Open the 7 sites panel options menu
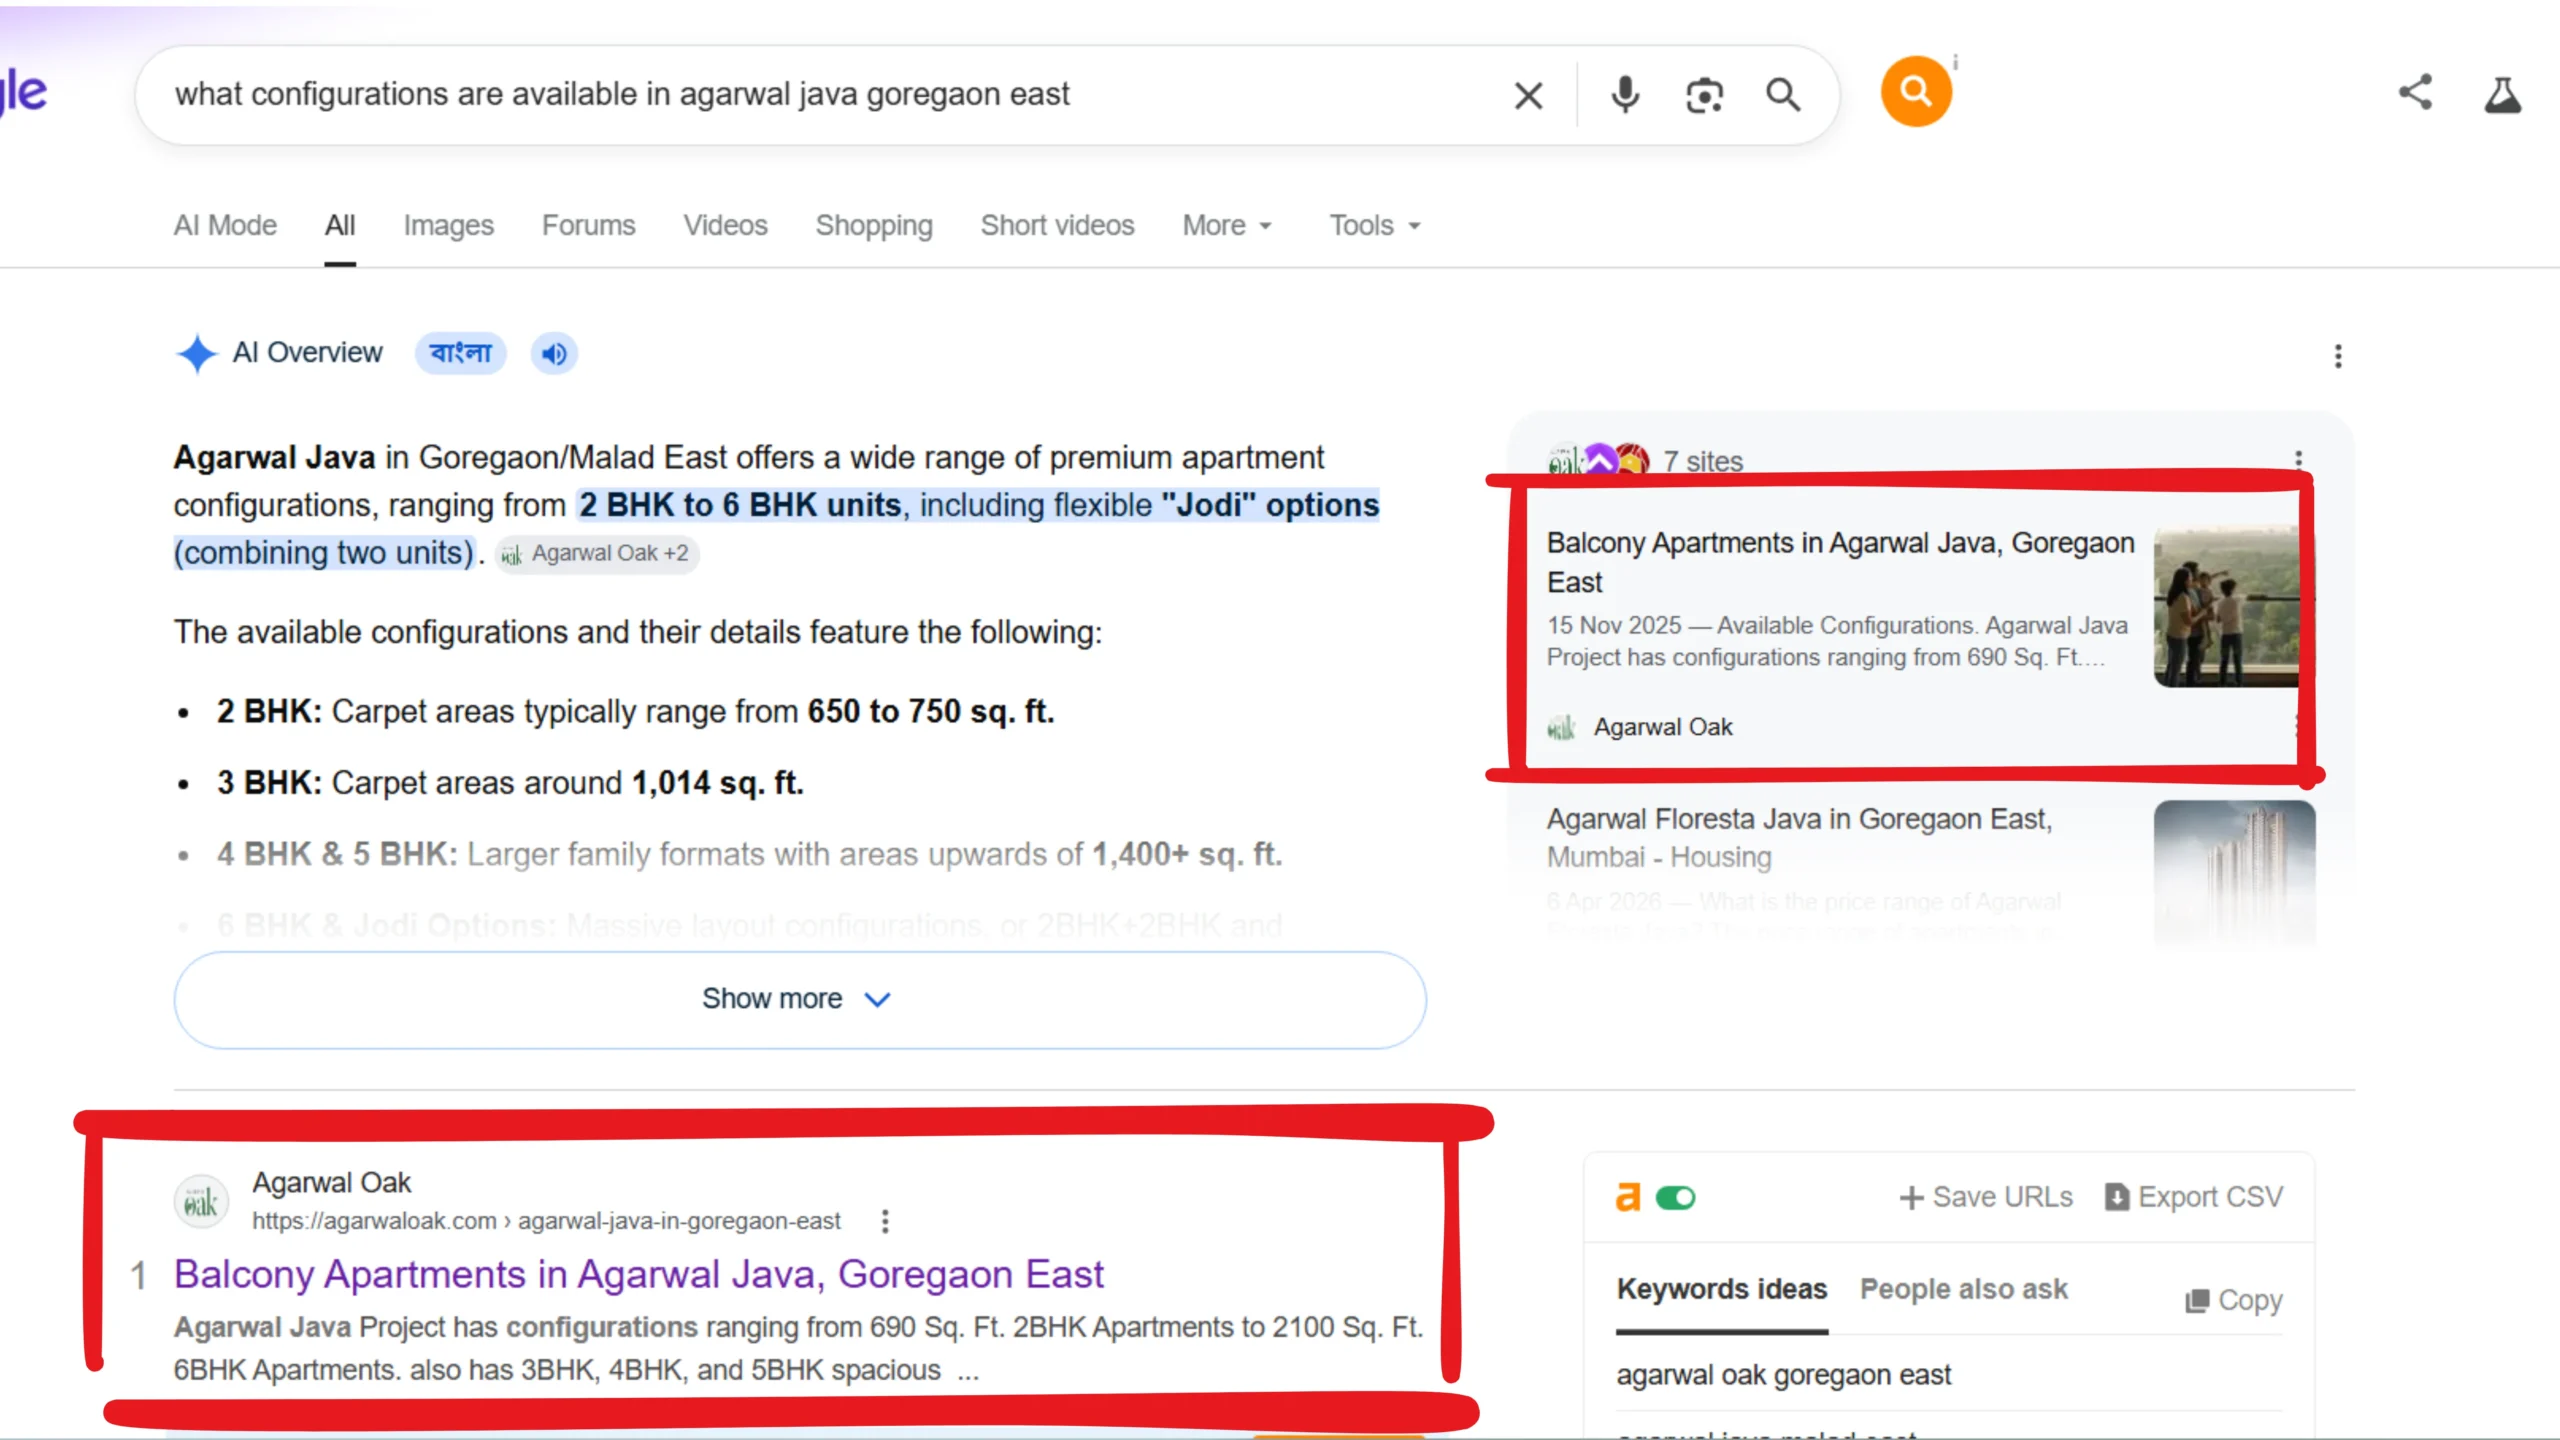Viewport: 2560px width, 1440px height. (2298, 459)
